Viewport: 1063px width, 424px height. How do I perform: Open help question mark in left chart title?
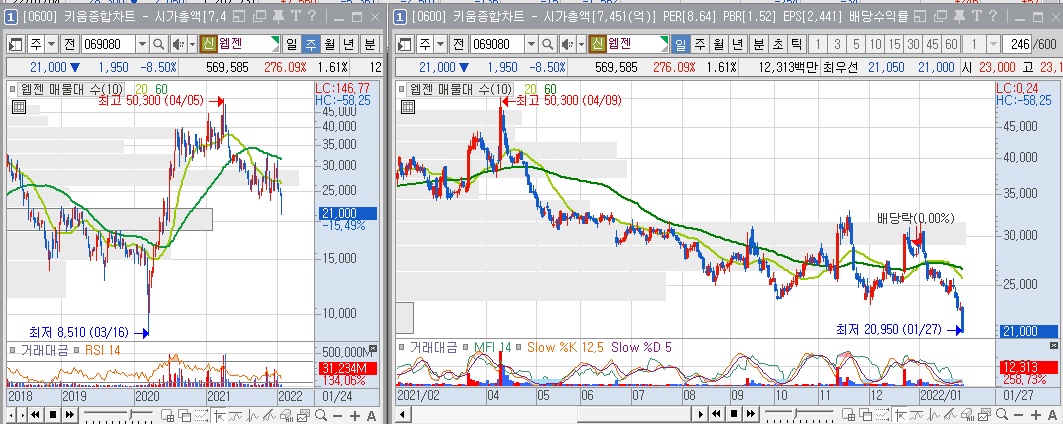click(x=311, y=16)
